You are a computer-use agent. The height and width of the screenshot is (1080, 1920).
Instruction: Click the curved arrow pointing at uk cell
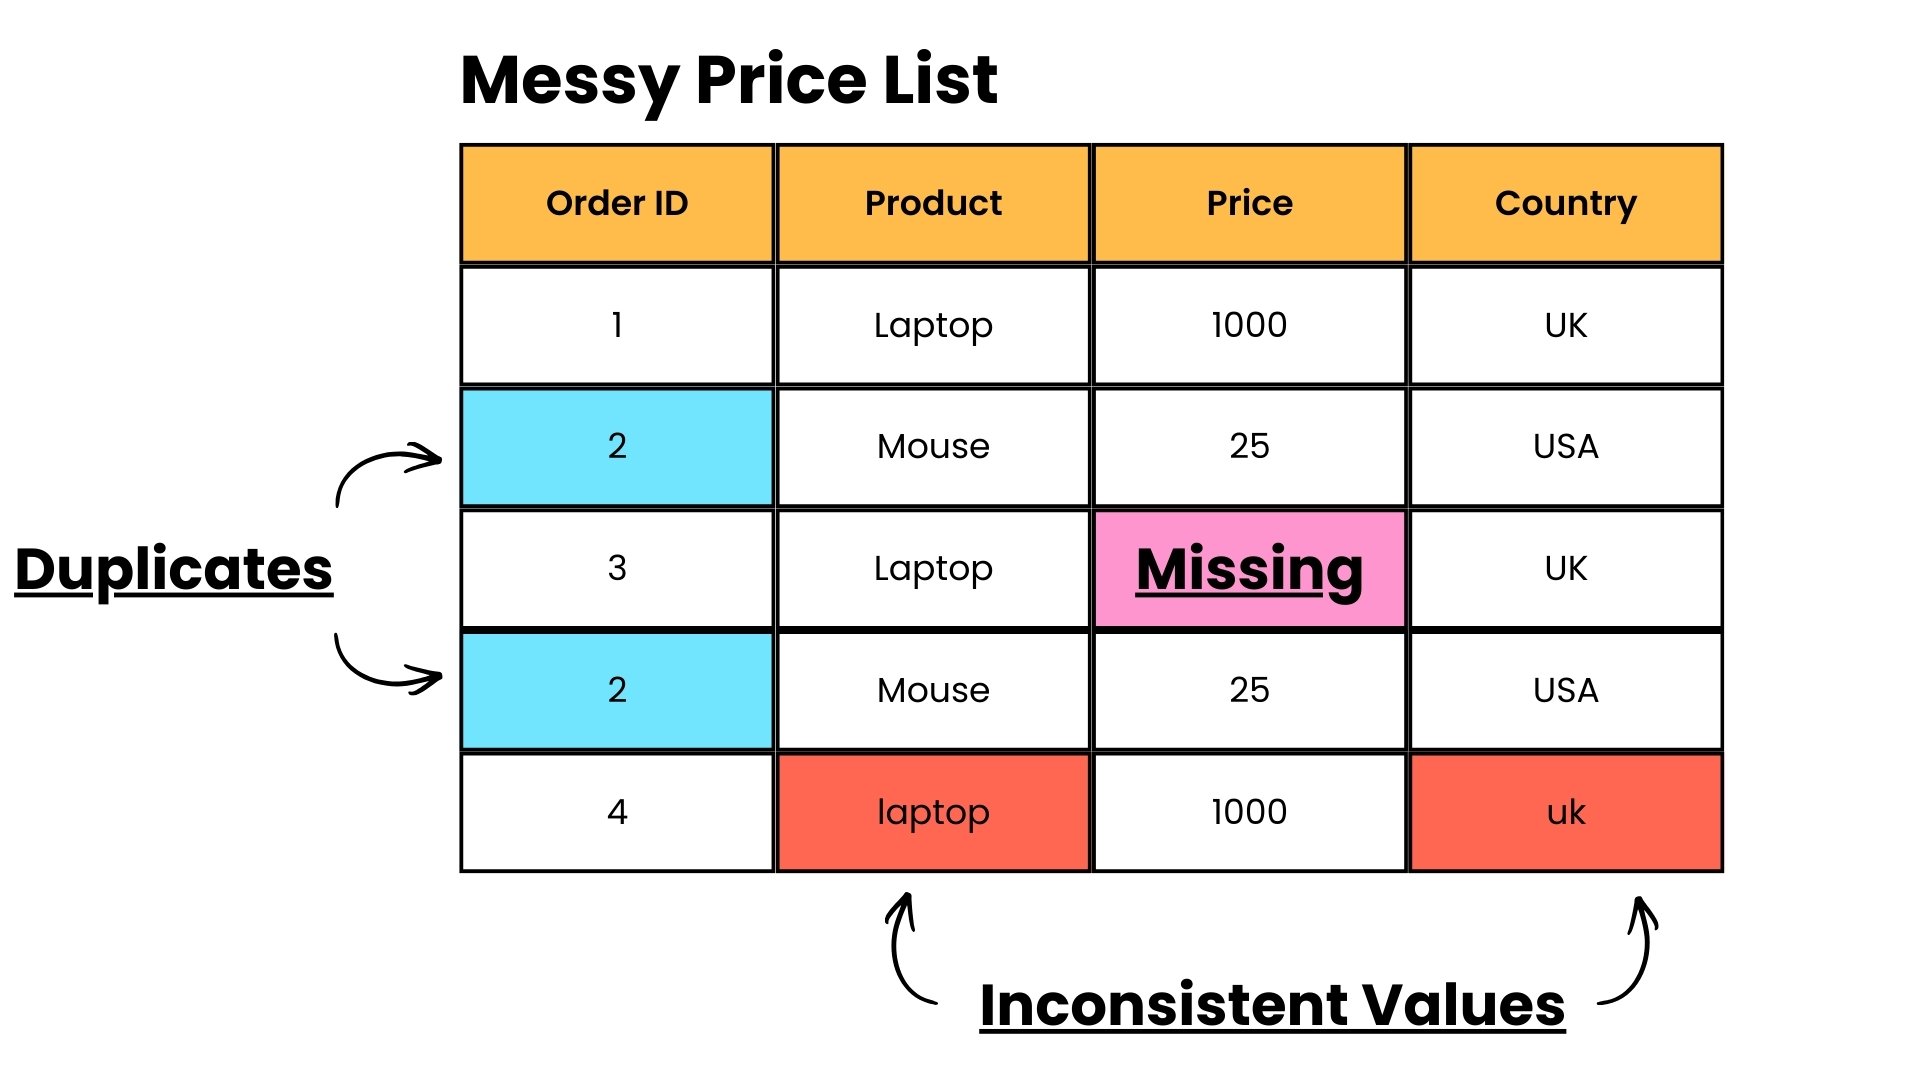[1635, 952]
